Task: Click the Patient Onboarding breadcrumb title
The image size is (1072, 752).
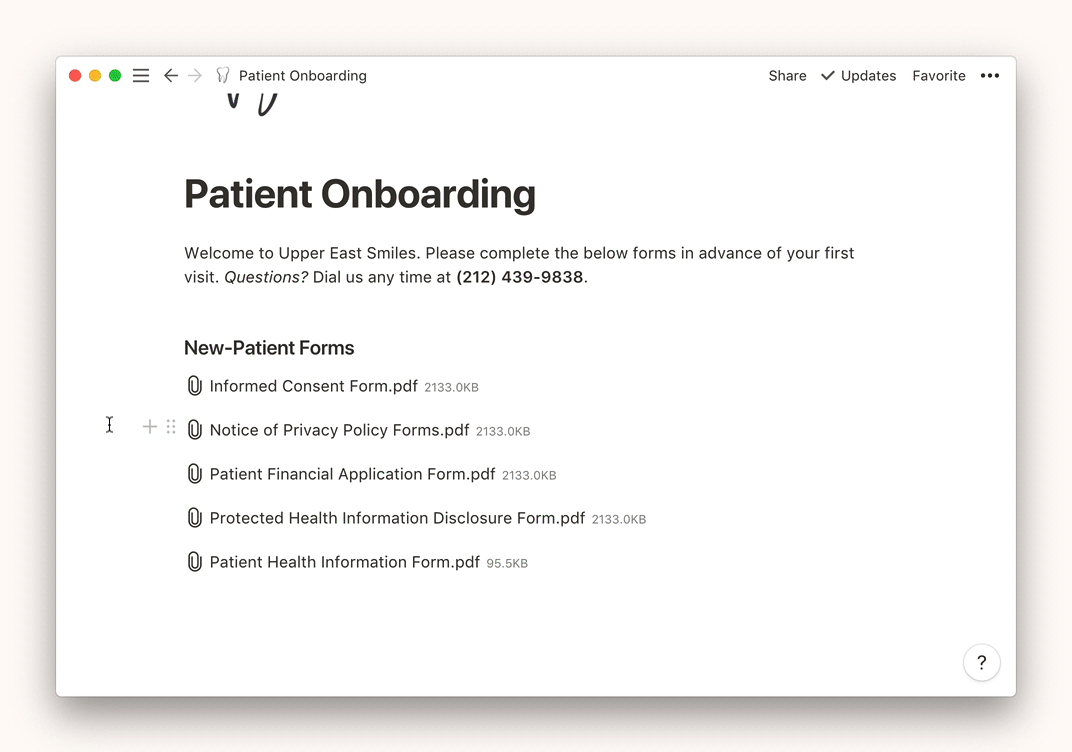Action: (302, 75)
